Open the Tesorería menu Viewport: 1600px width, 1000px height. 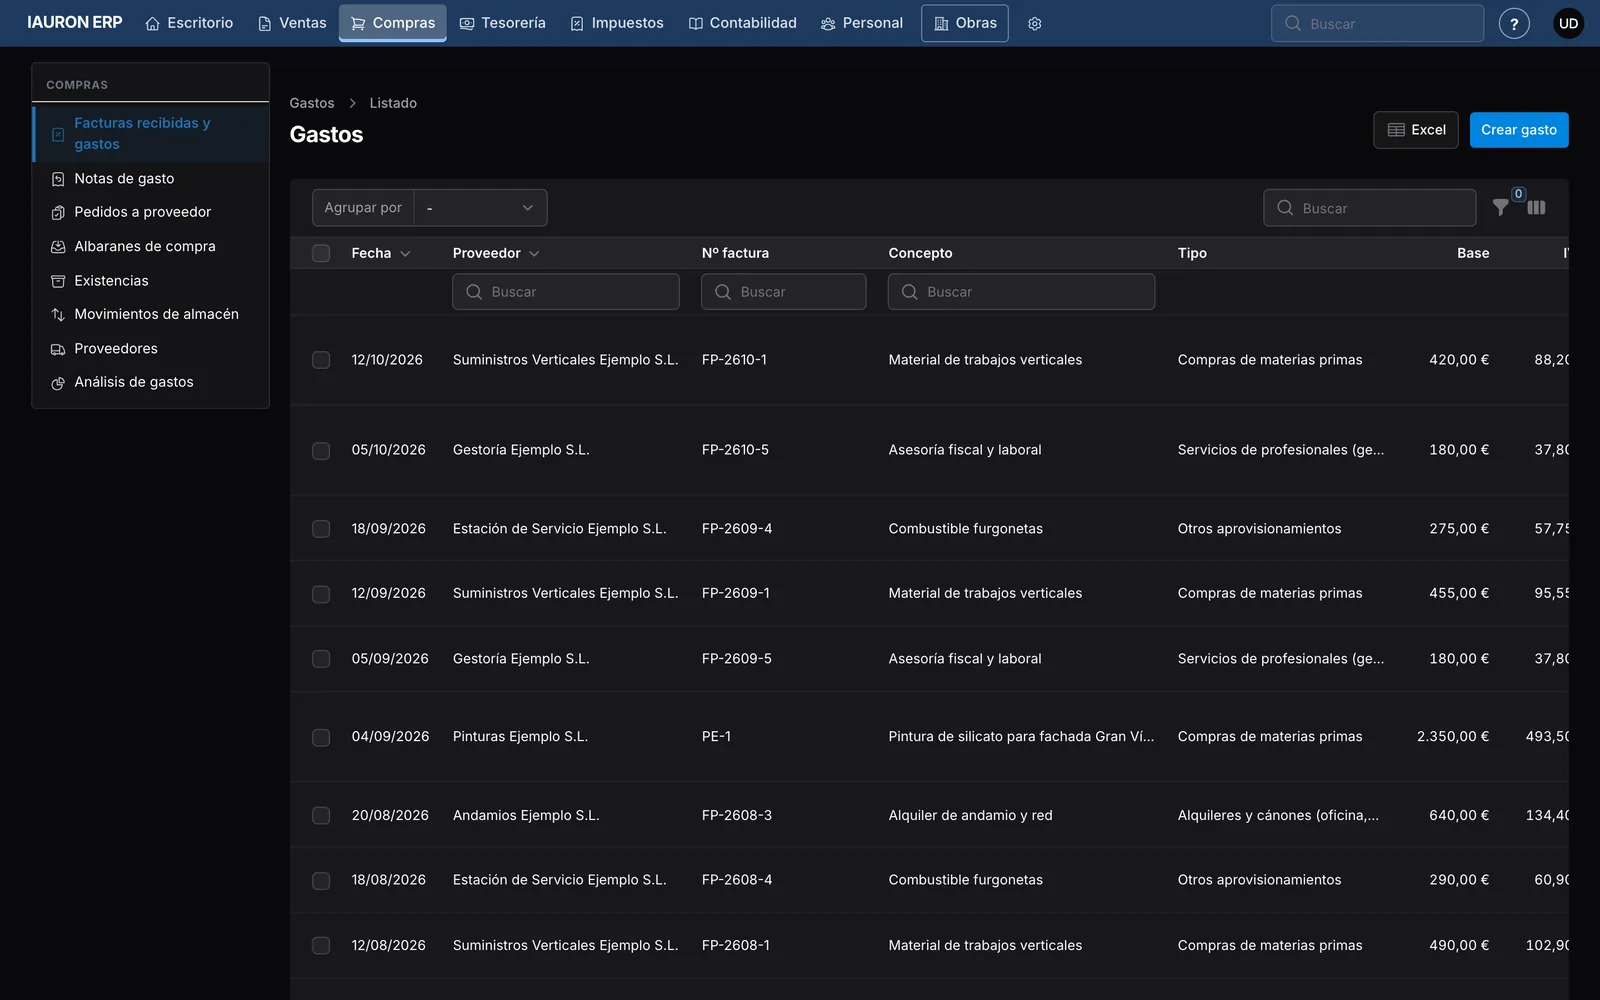[x=503, y=23]
